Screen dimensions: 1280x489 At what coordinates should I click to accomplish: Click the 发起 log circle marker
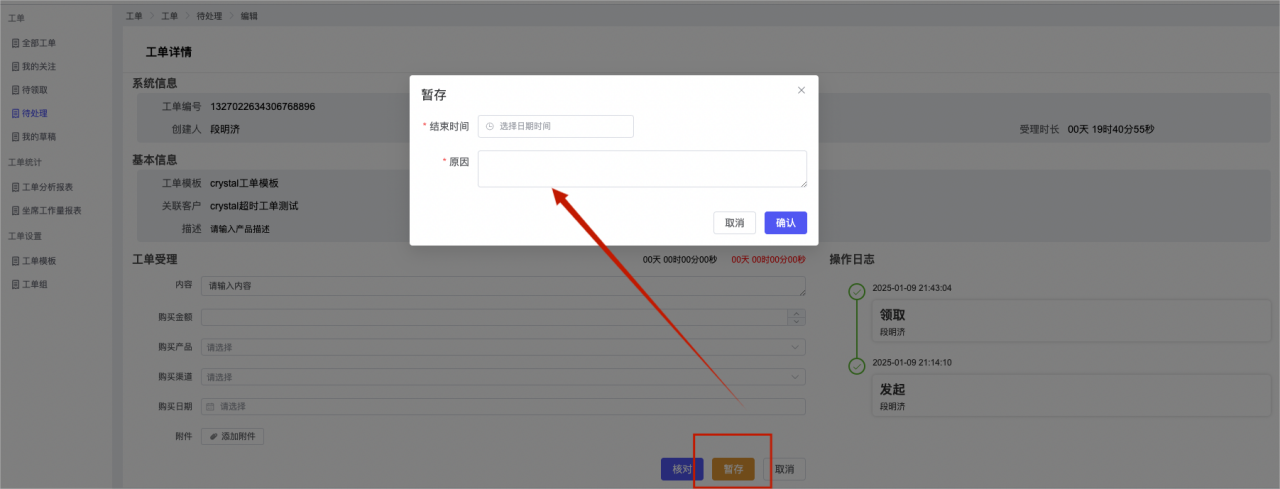click(x=856, y=366)
